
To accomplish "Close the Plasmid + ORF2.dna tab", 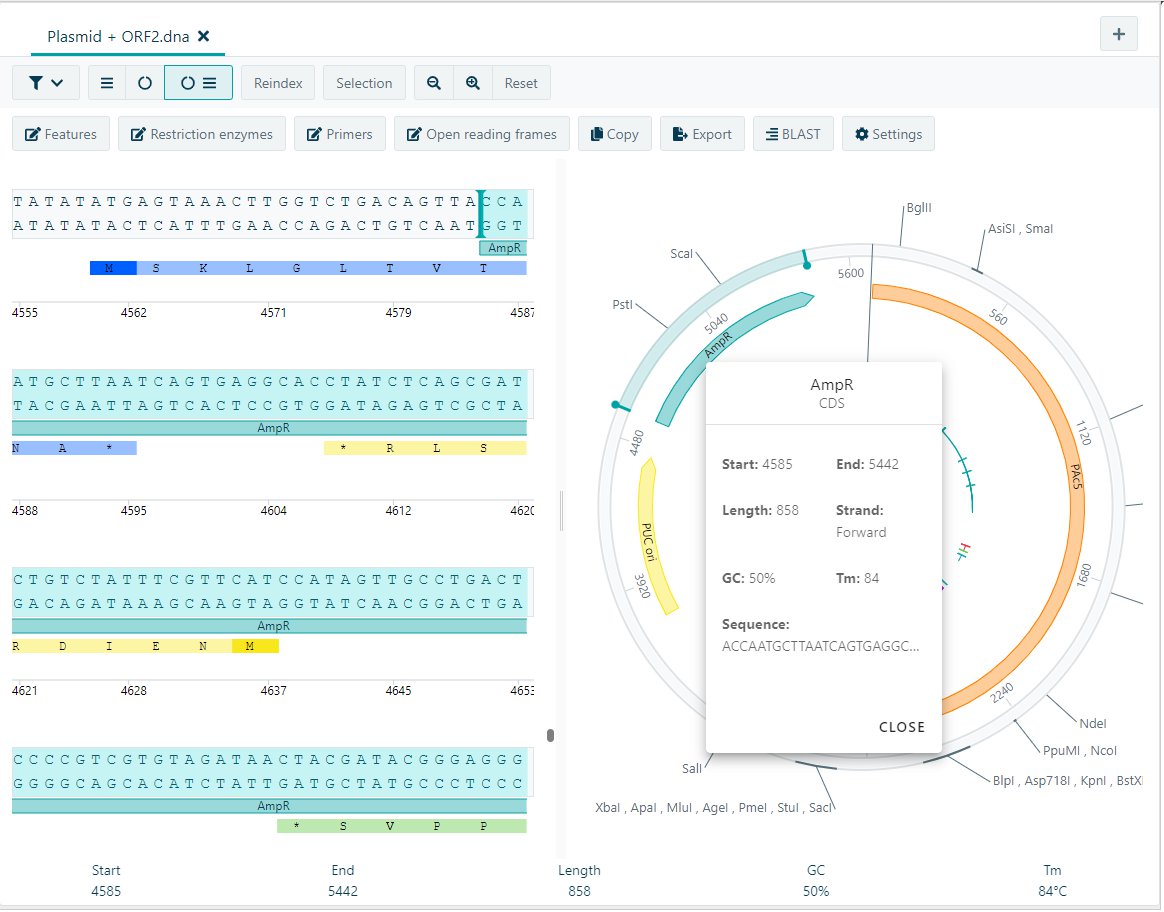I will click(x=203, y=36).
